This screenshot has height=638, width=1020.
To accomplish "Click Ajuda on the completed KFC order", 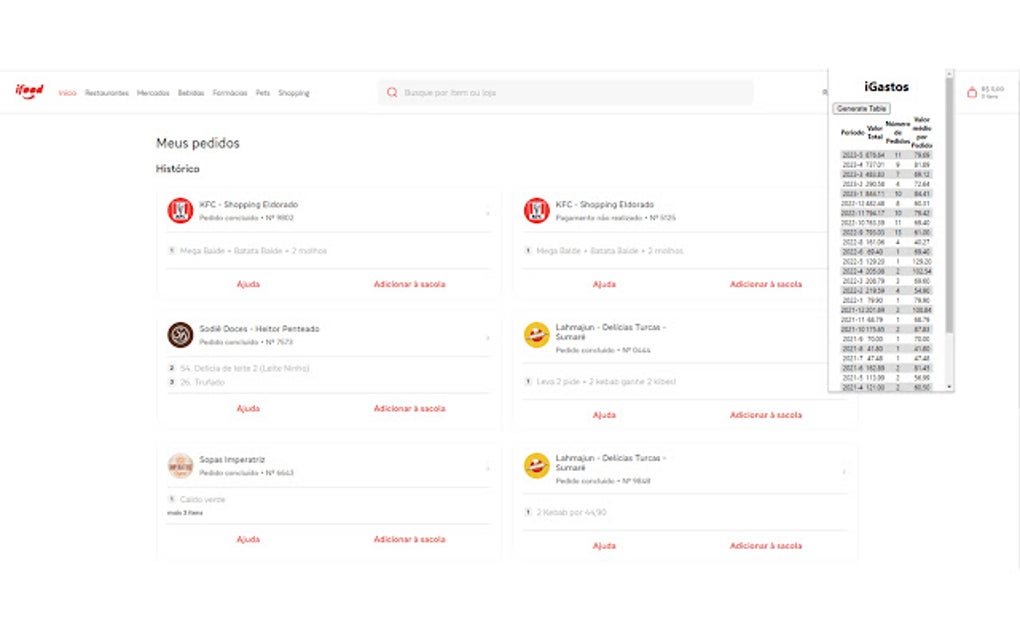I will click(248, 284).
